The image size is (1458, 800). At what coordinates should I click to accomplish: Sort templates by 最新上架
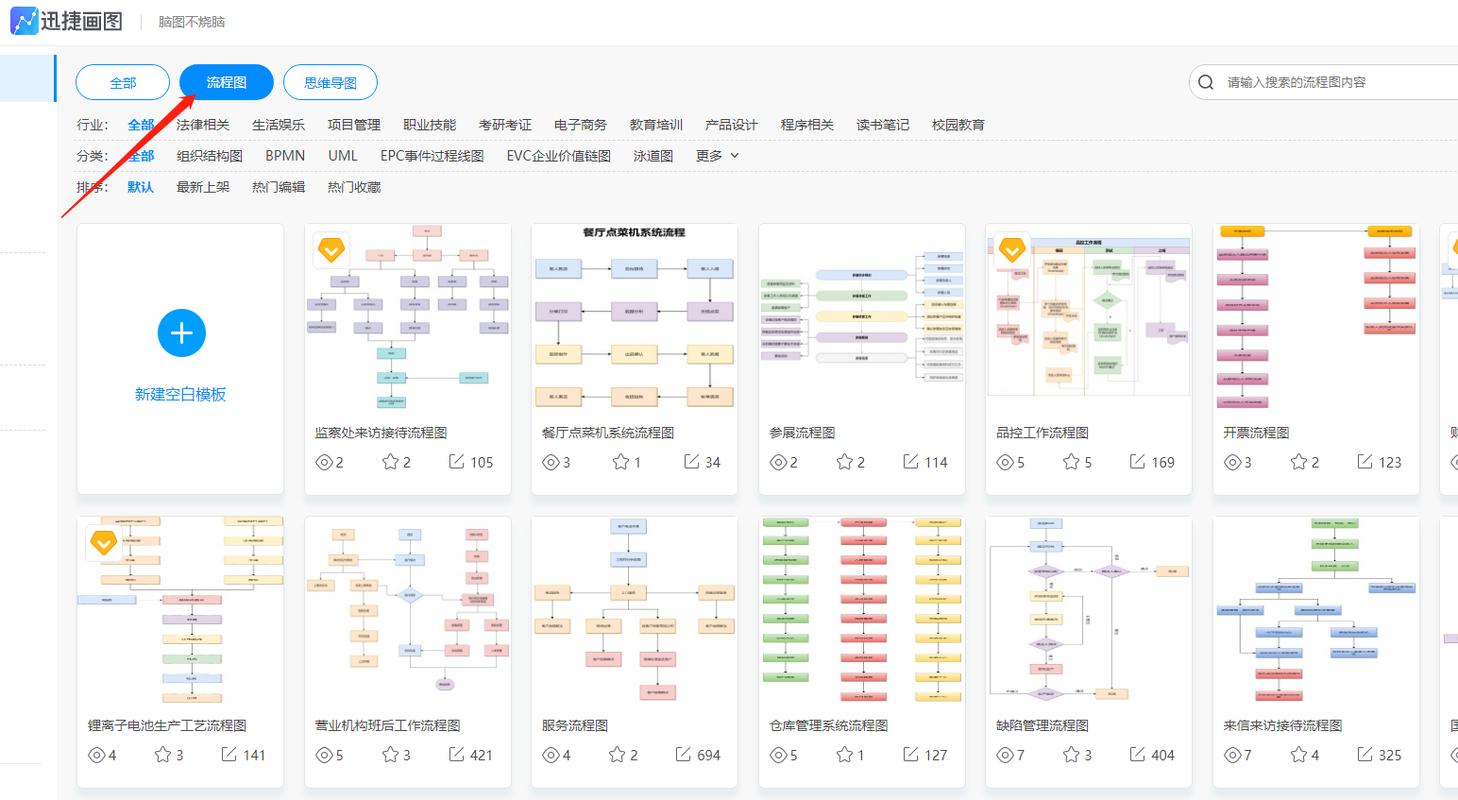pos(203,187)
